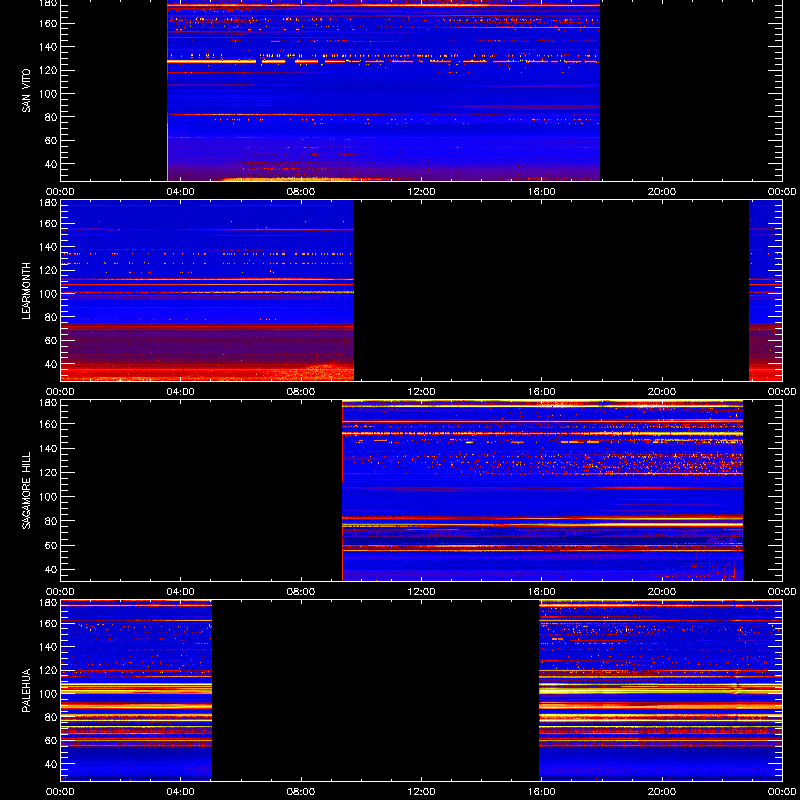Image resolution: width=800 pixels, height=800 pixels.
Task: Select the 140 frequency label on Learmonth axis
Action: [x=50, y=246]
